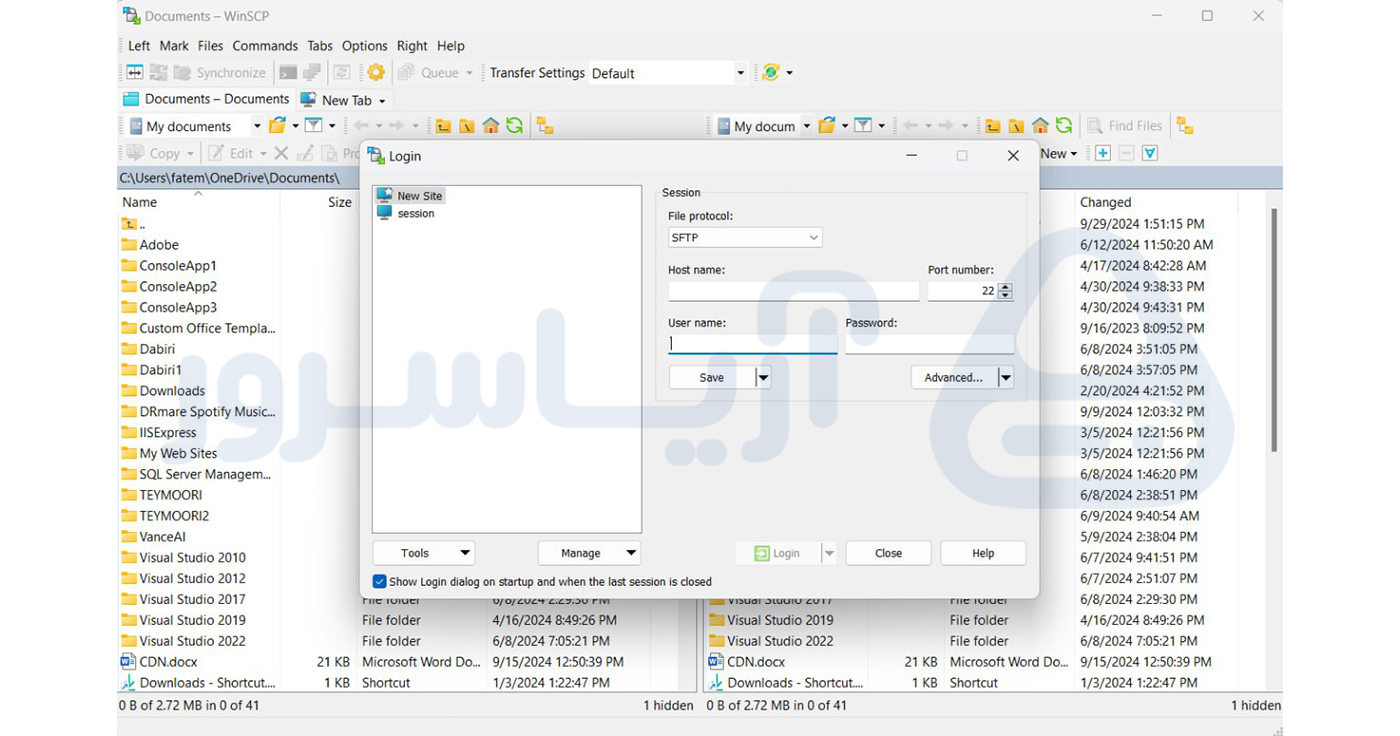The width and height of the screenshot is (1400, 736).
Task: Click the Advanced... button
Action: [954, 377]
